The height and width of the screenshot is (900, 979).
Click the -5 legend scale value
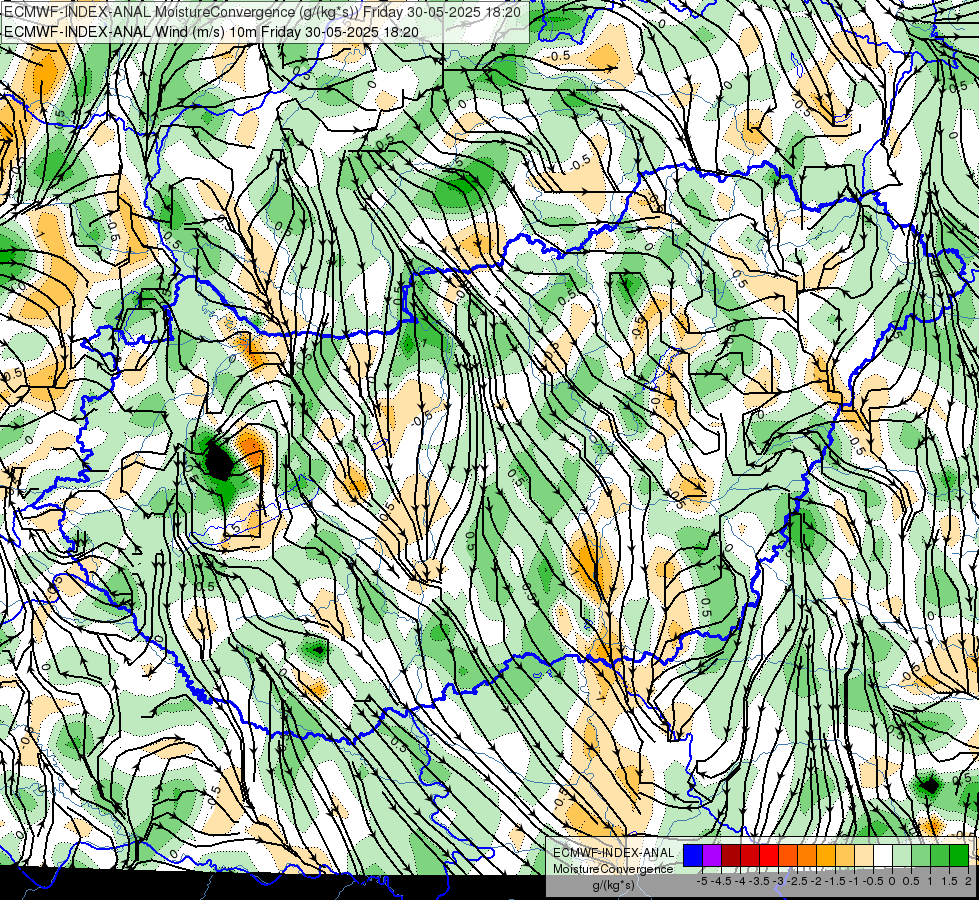[x=702, y=881]
